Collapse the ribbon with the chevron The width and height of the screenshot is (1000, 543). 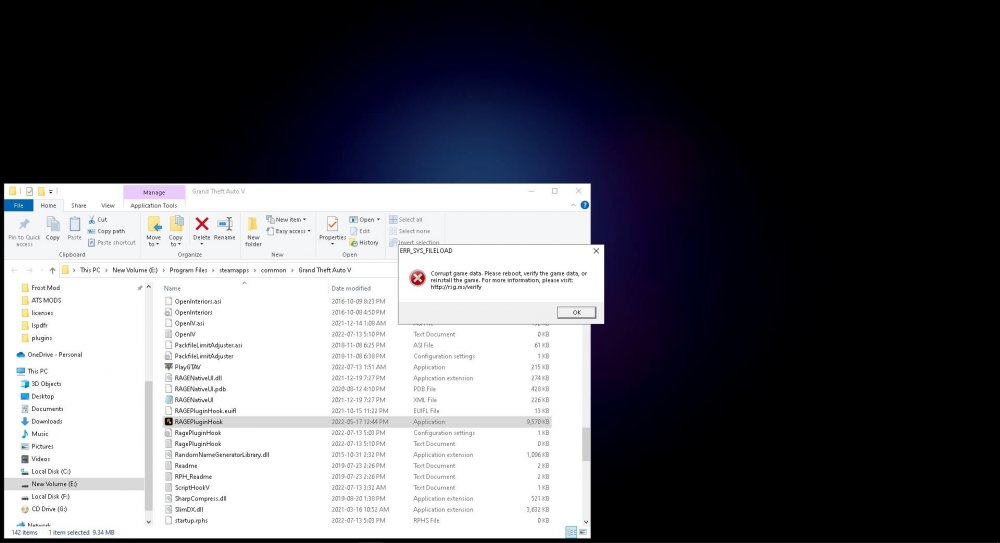tap(573, 205)
